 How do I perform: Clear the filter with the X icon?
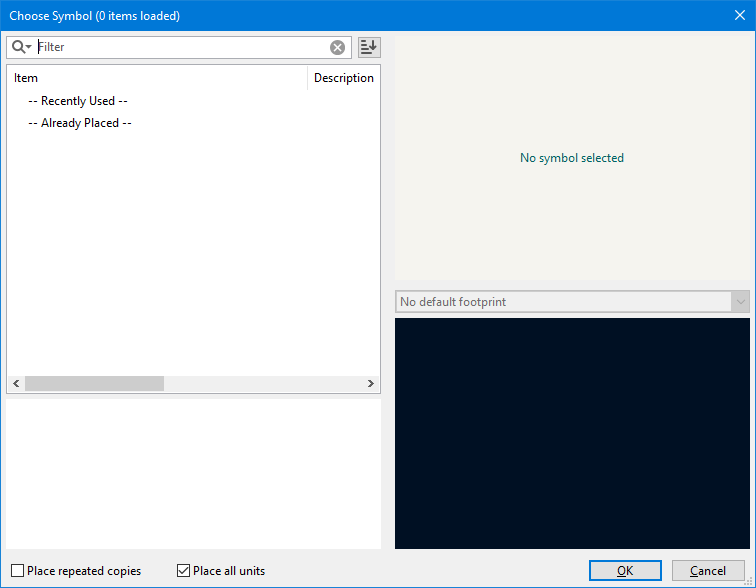point(338,47)
